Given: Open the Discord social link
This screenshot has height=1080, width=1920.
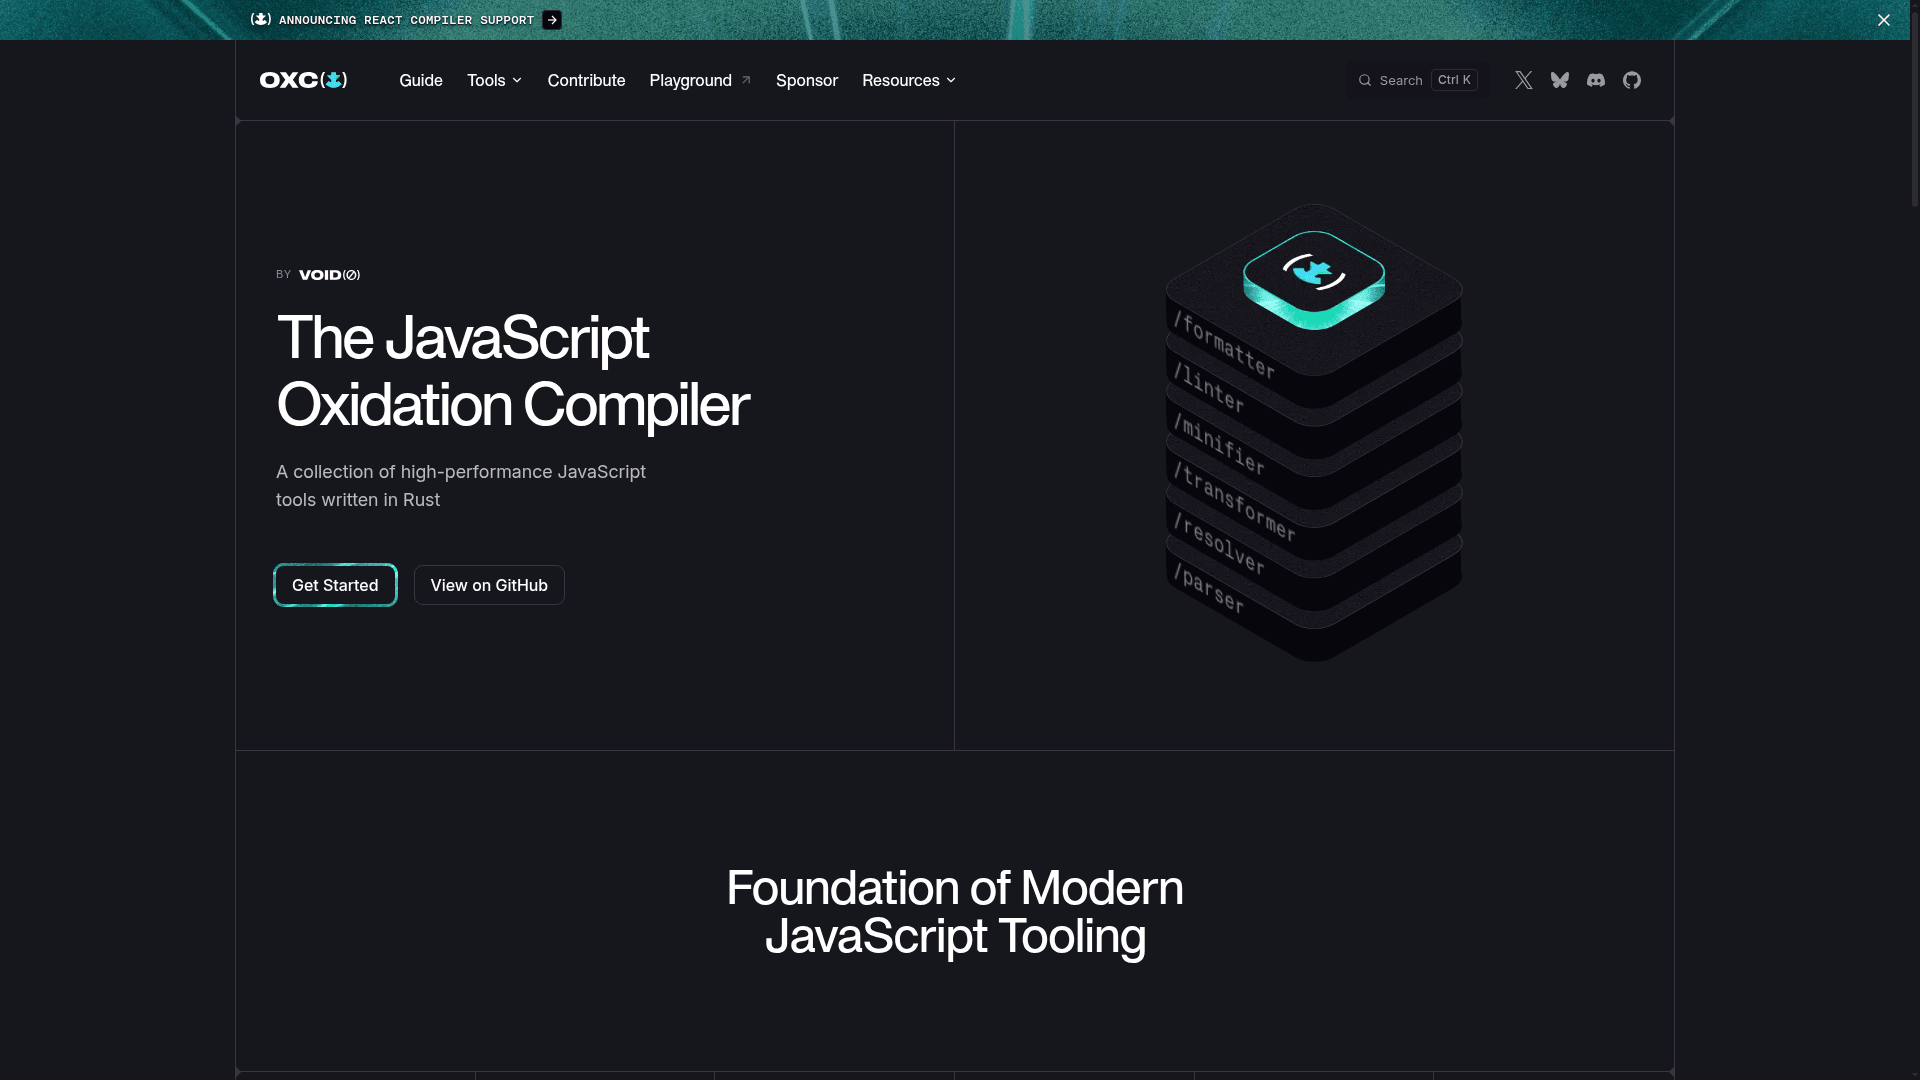Looking at the screenshot, I should tap(1595, 80).
